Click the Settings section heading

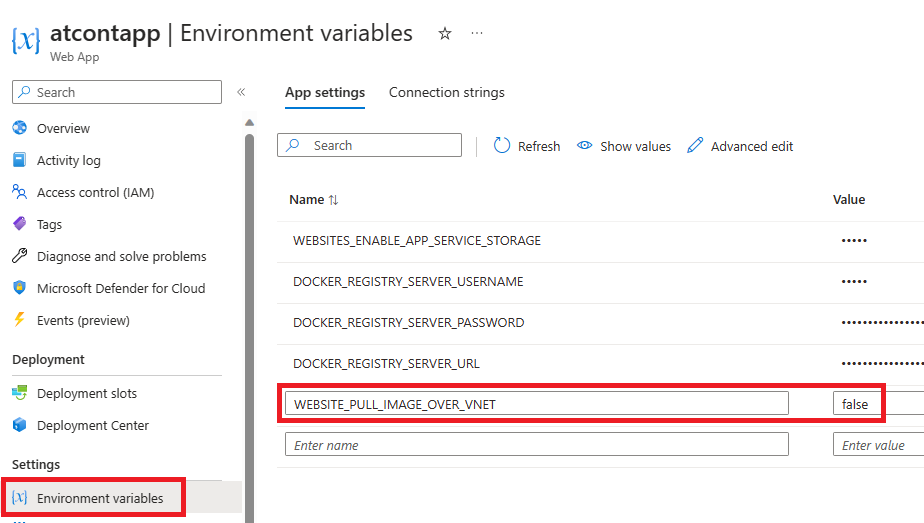[36, 464]
